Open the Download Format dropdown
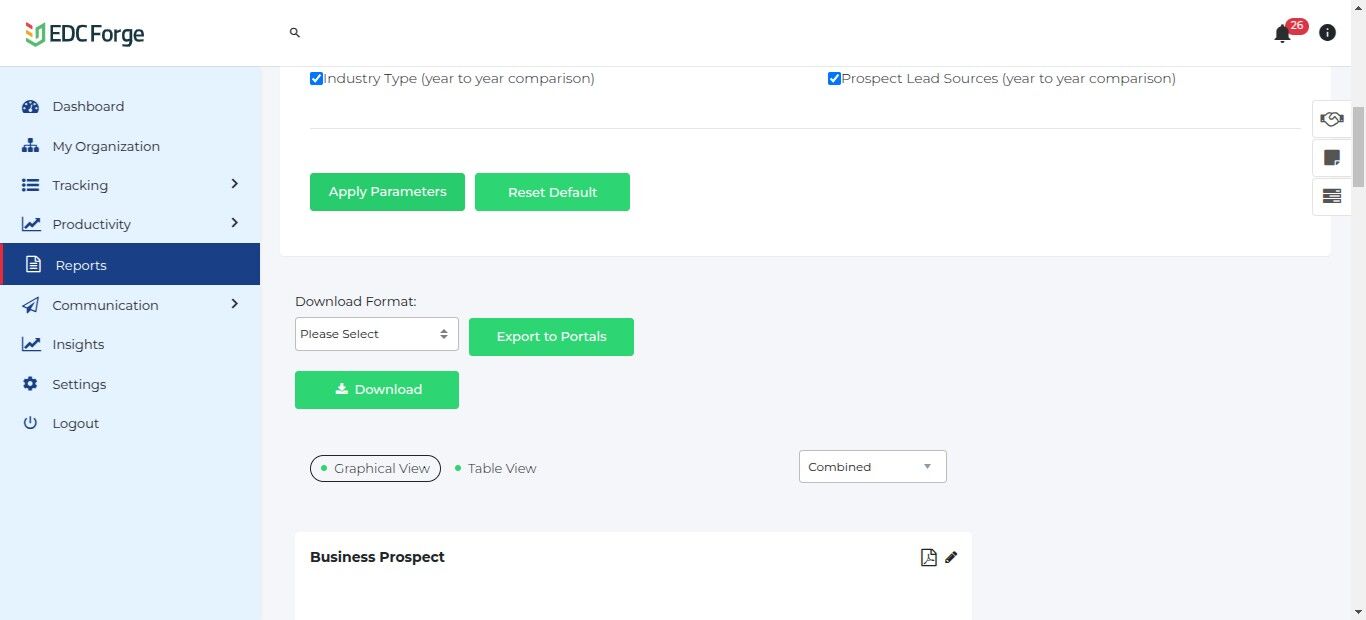Viewport: 1366px width, 620px height. tap(376, 334)
